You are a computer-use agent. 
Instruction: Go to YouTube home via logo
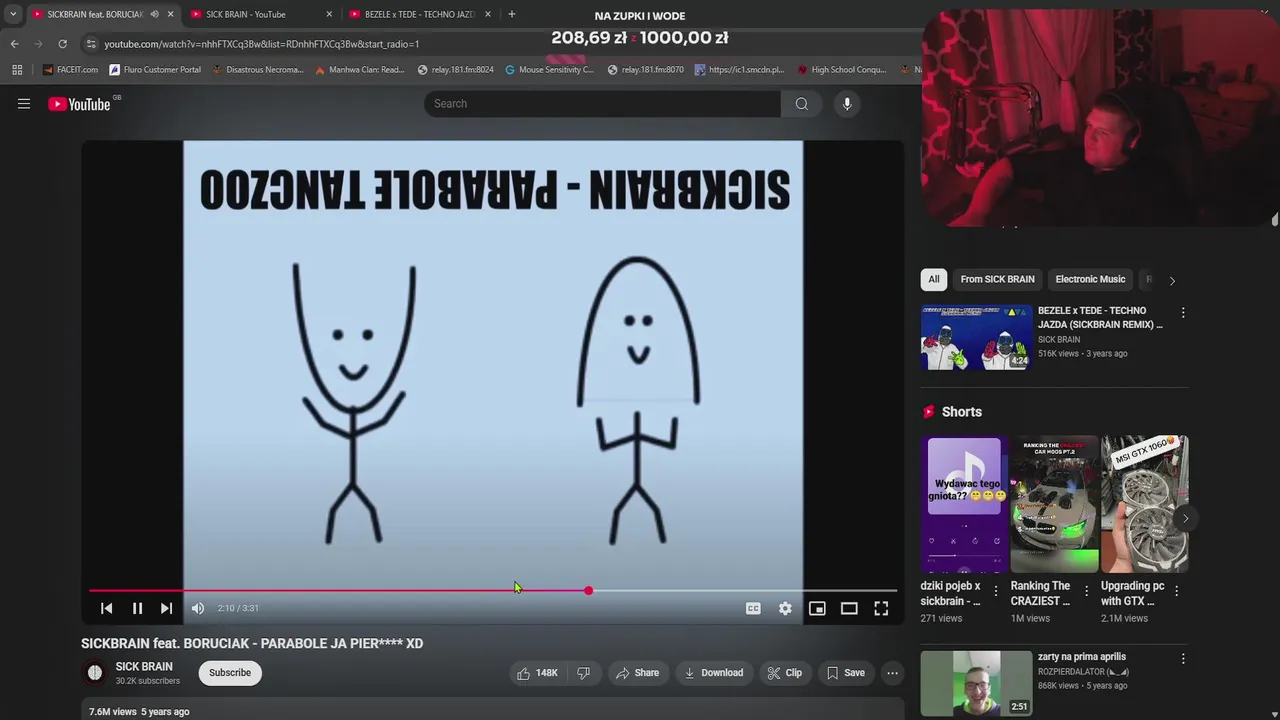[x=79, y=104]
